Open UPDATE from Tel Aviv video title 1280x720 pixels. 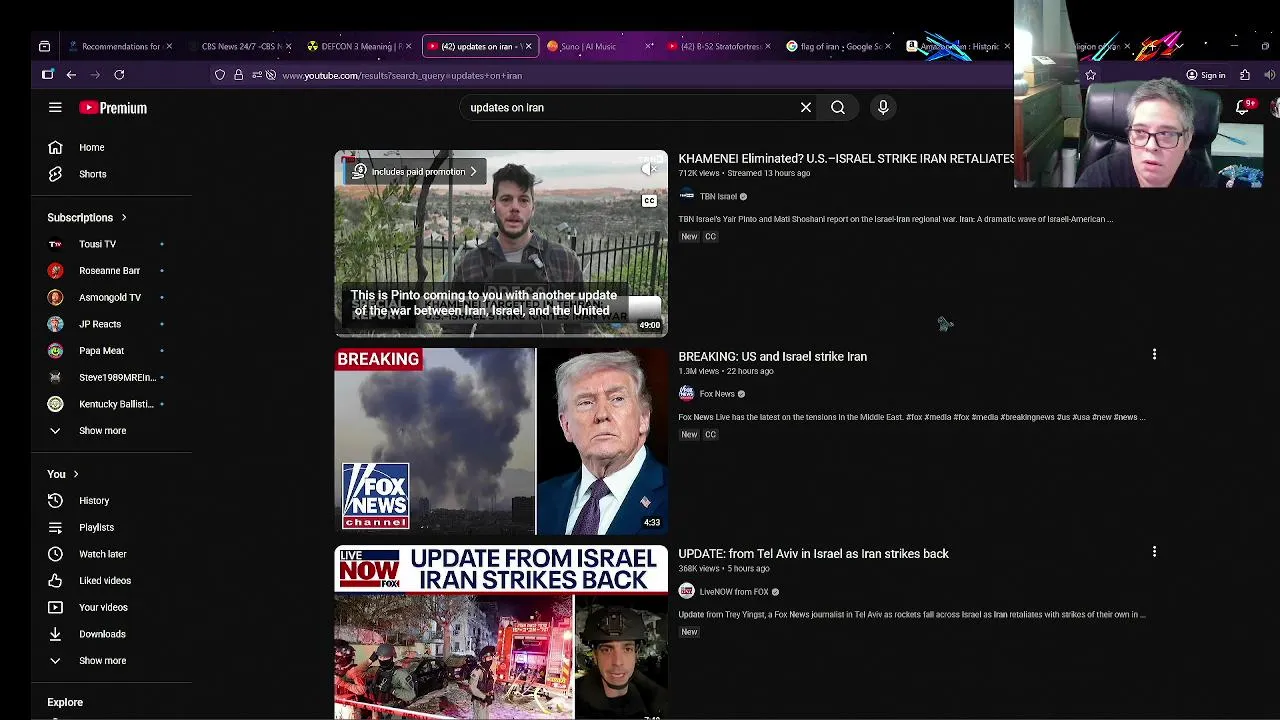tap(813, 554)
